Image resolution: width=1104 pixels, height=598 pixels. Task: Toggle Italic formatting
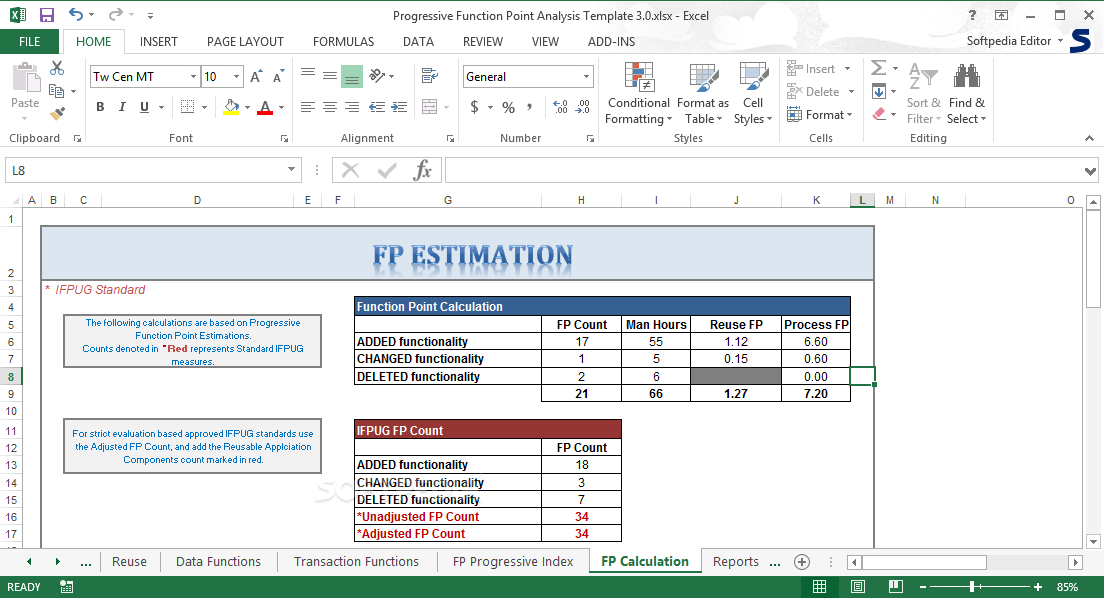pos(122,107)
